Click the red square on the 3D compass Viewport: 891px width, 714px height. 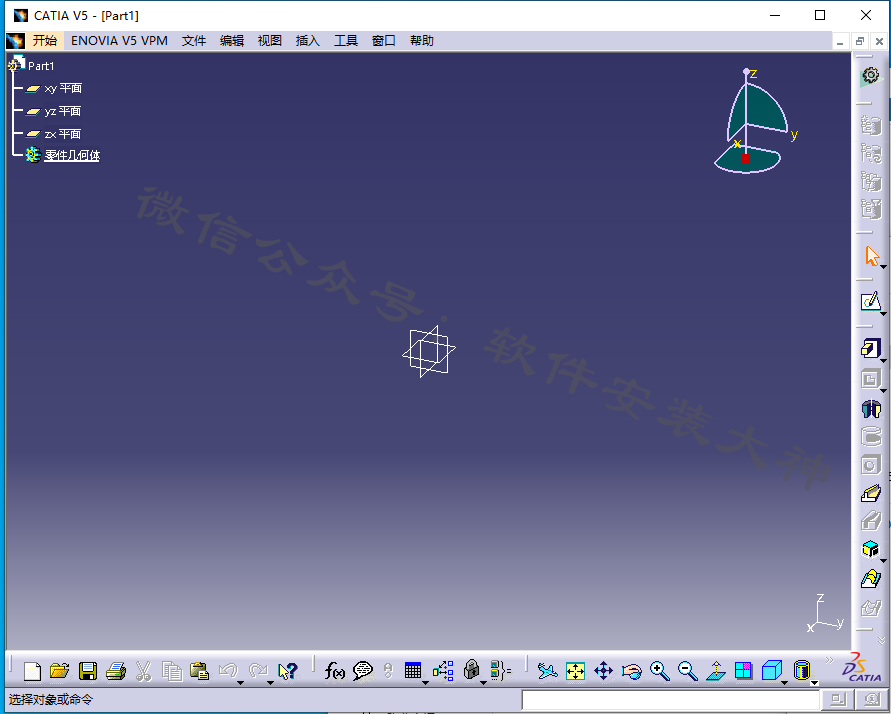click(746, 158)
